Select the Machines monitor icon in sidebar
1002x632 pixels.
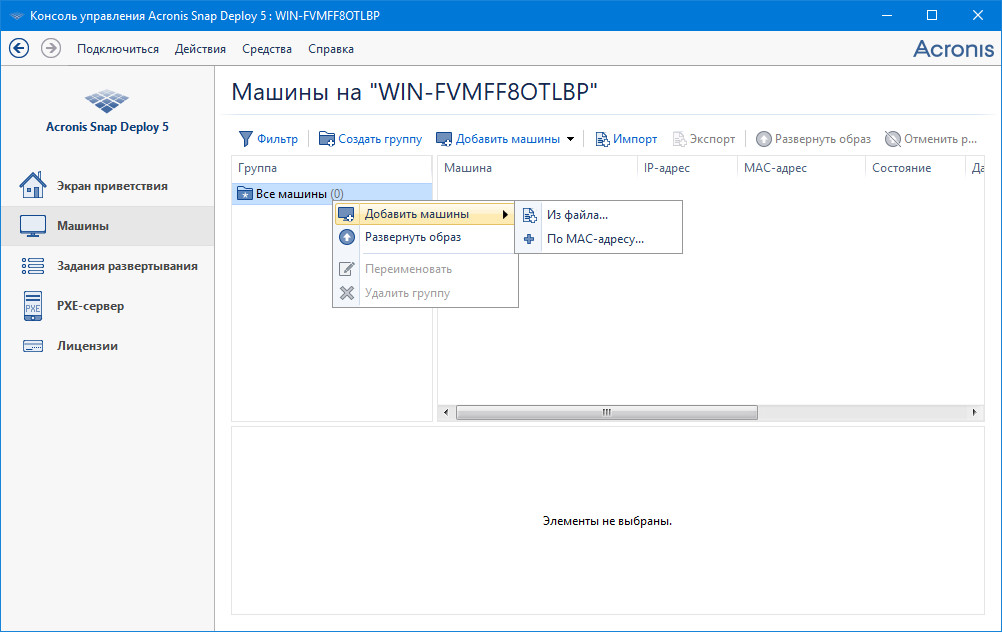point(33,226)
